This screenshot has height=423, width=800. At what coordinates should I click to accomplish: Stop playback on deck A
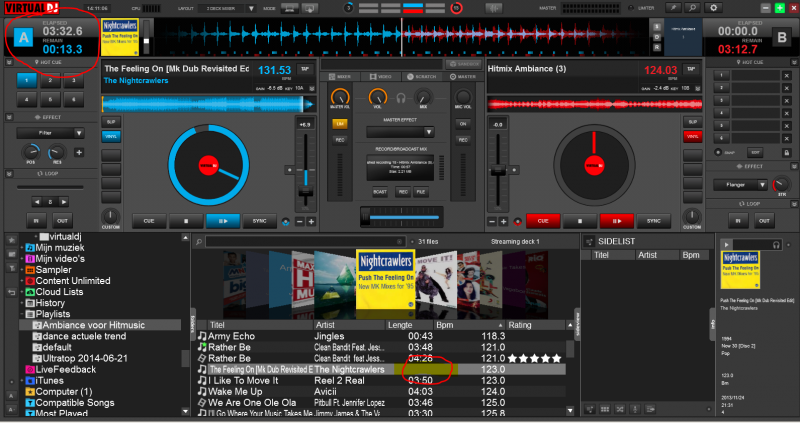coord(186,221)
